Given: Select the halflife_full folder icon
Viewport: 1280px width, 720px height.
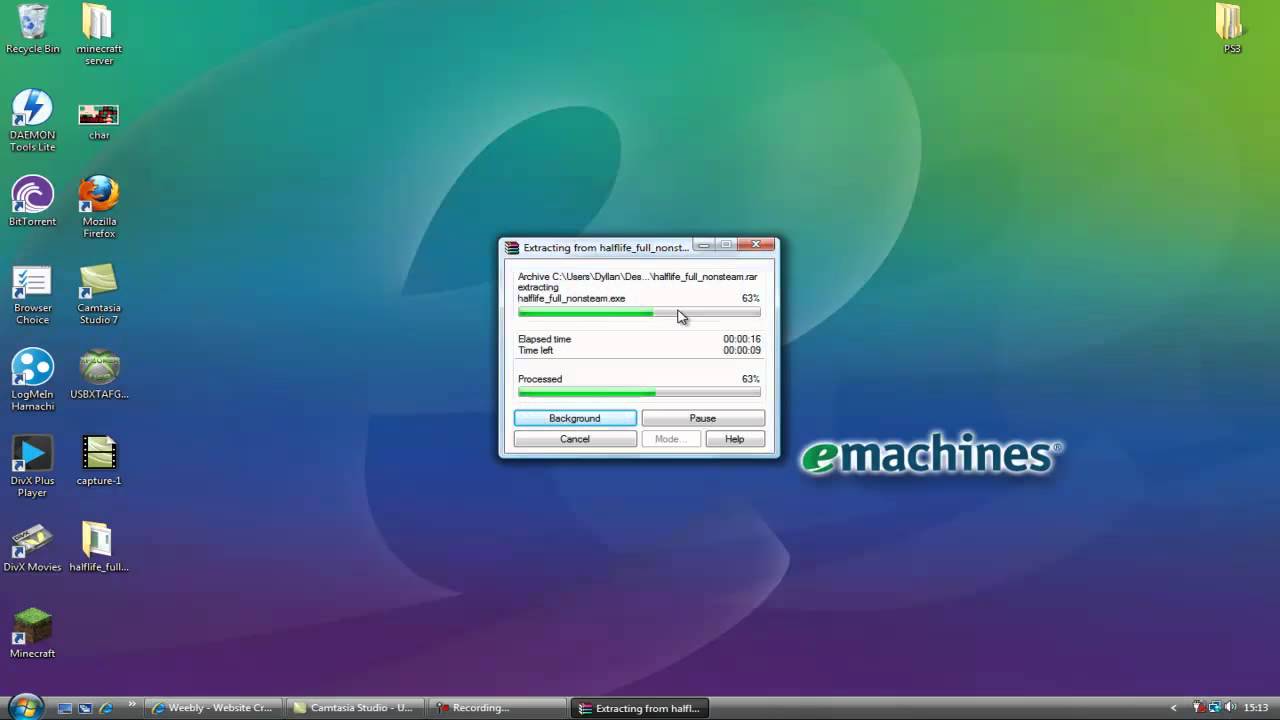Looking at the screenshot, I should point(99,547).
